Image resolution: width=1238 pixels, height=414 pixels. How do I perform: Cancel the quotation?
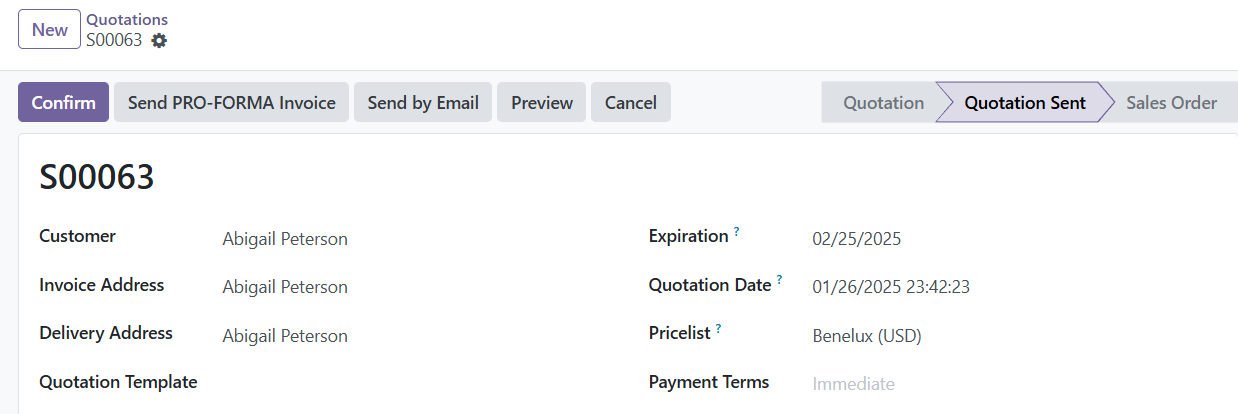(x=631, y=102)
